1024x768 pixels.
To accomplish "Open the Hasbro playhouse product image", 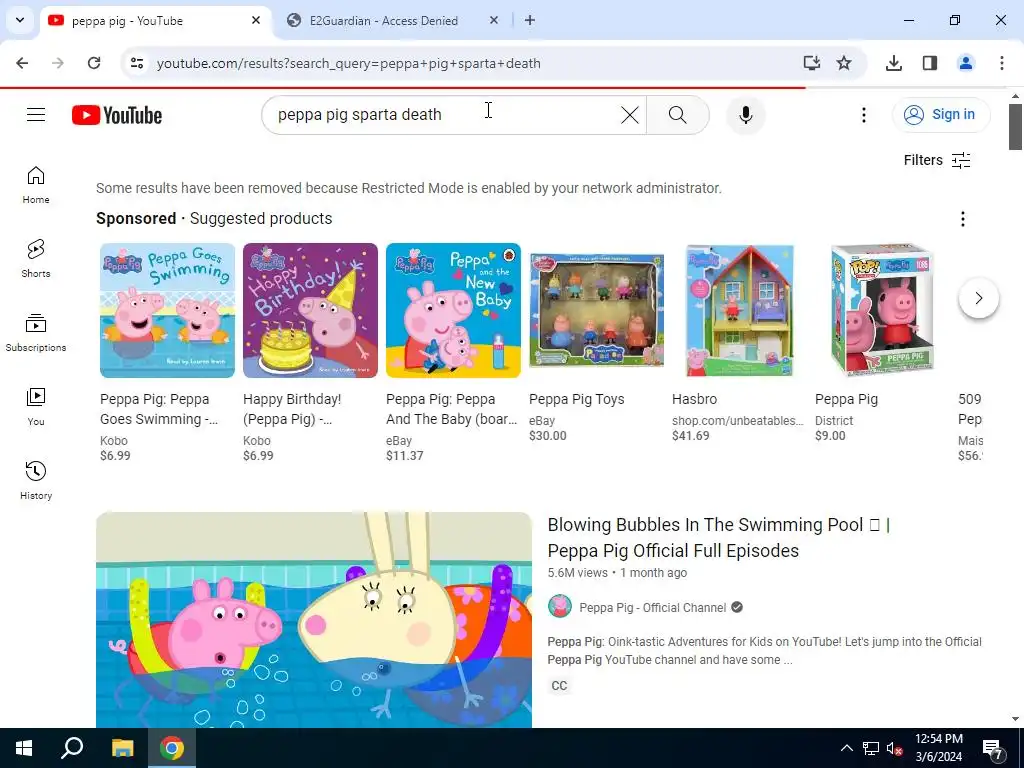I will [739, 310].
